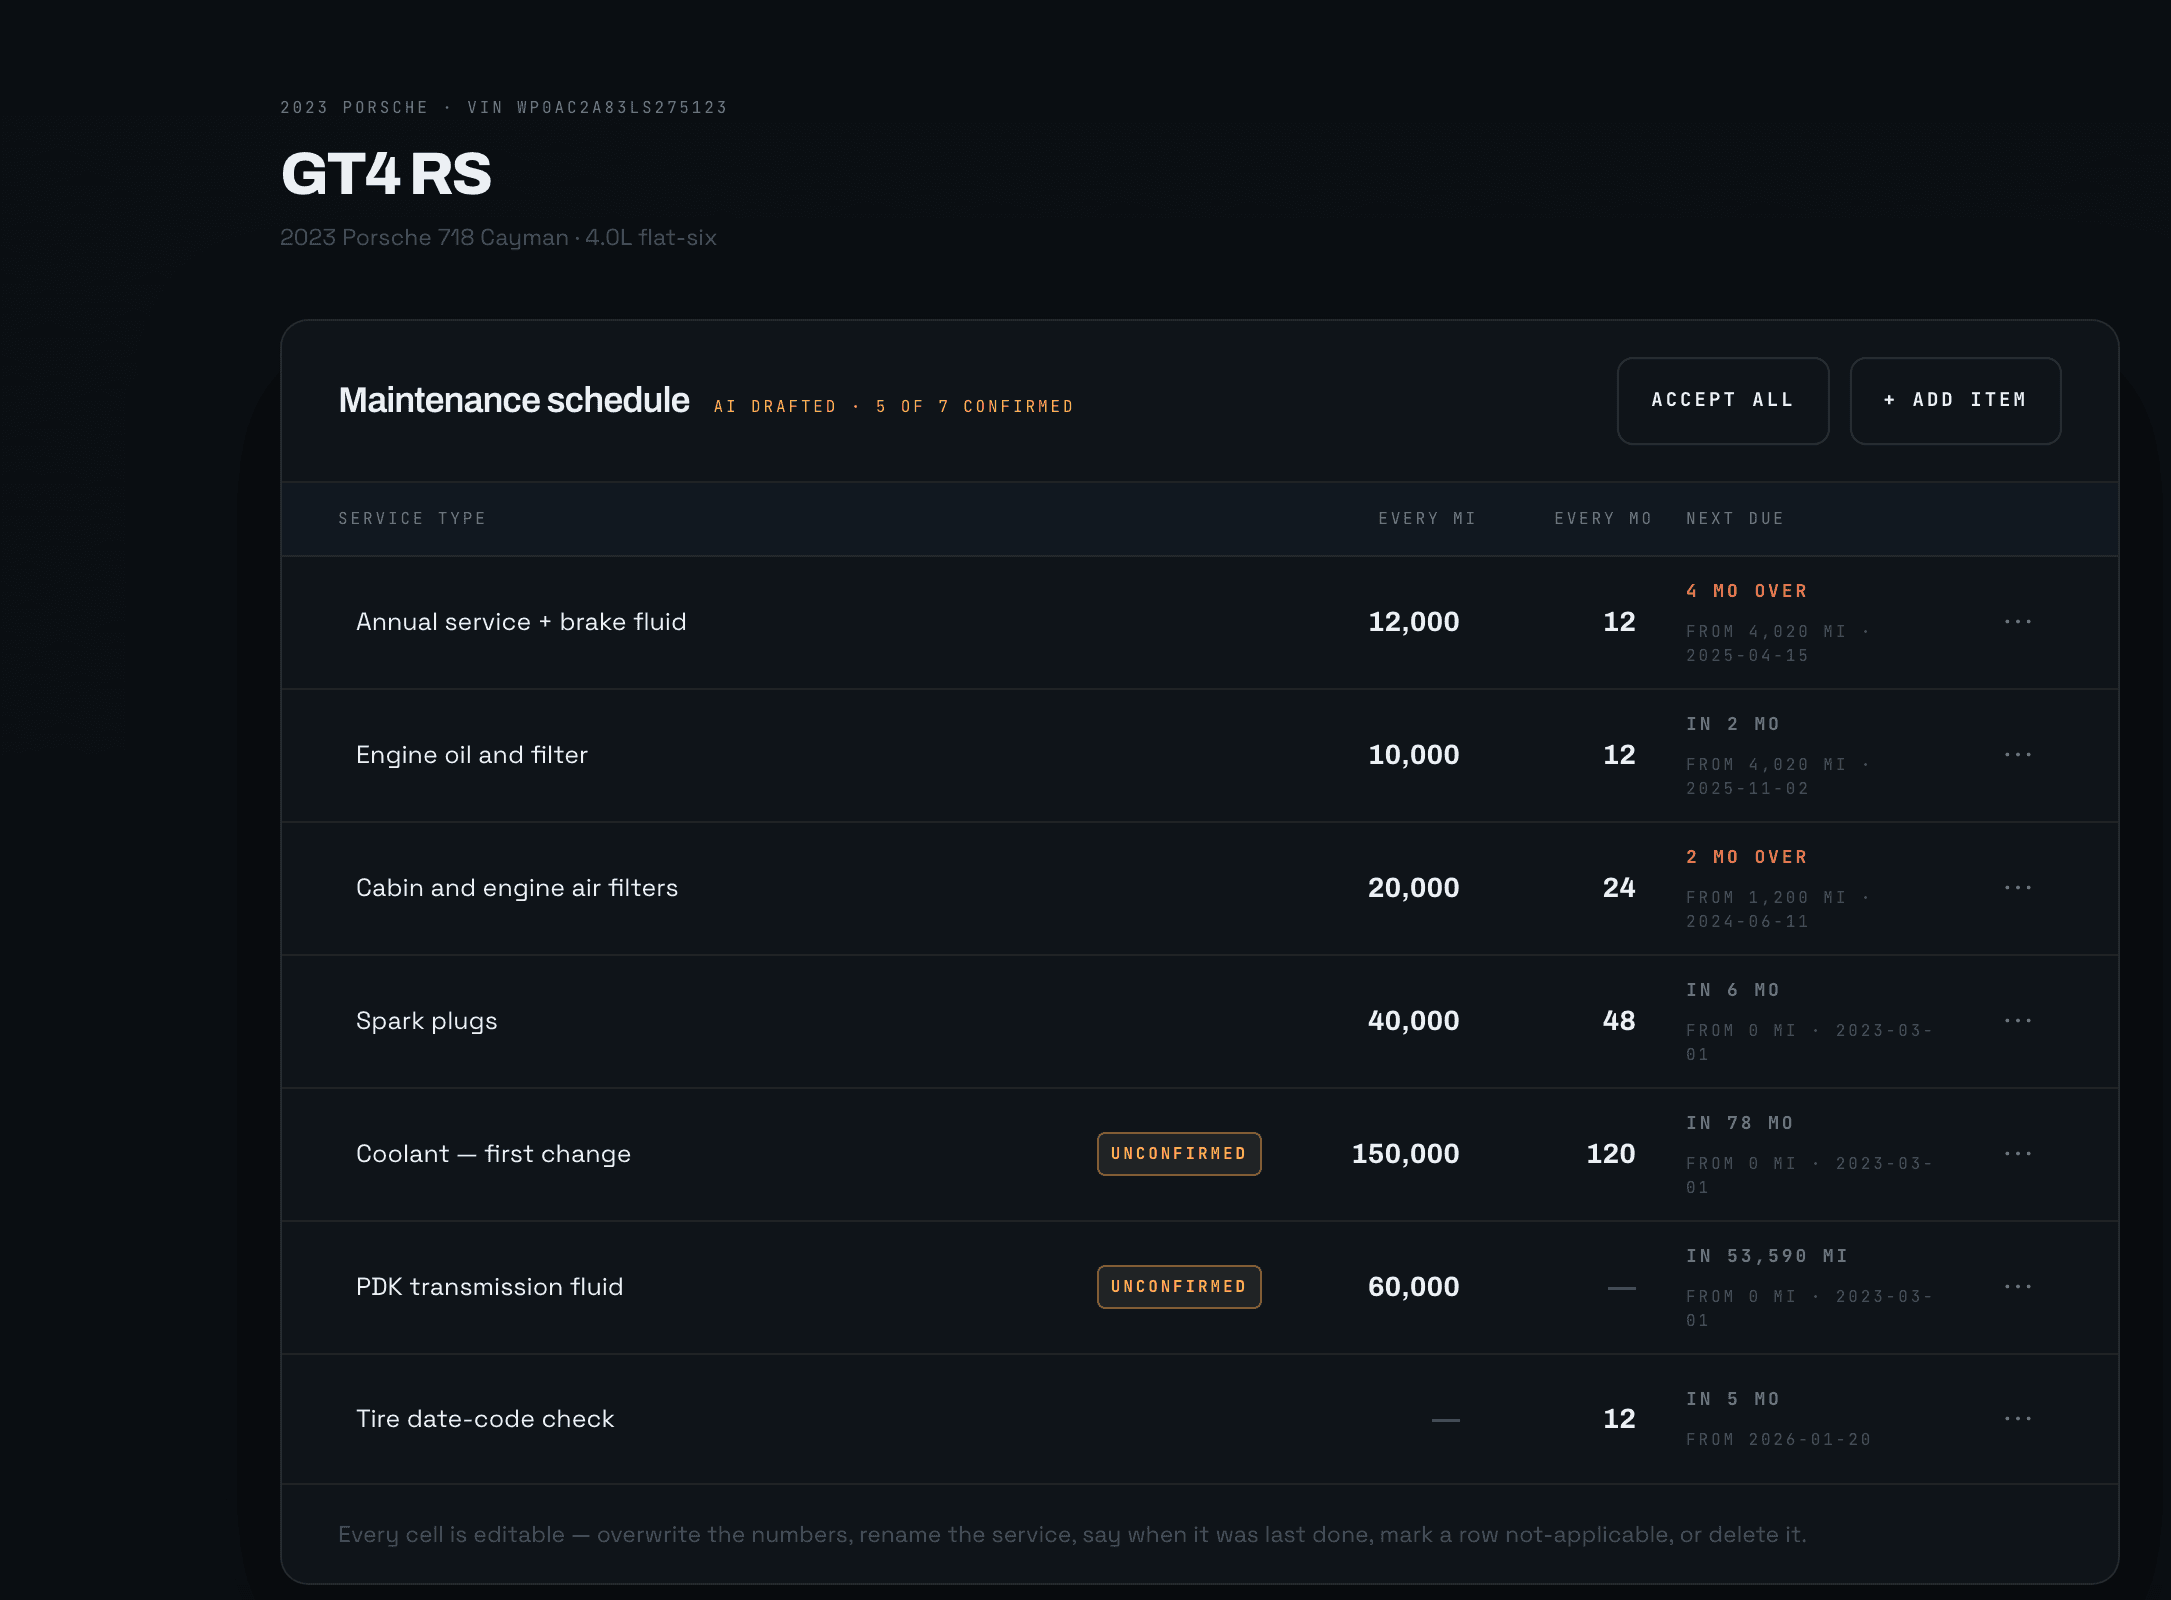Open three-dot menu for Tire date-code check

click(x=2017, y=1419)
